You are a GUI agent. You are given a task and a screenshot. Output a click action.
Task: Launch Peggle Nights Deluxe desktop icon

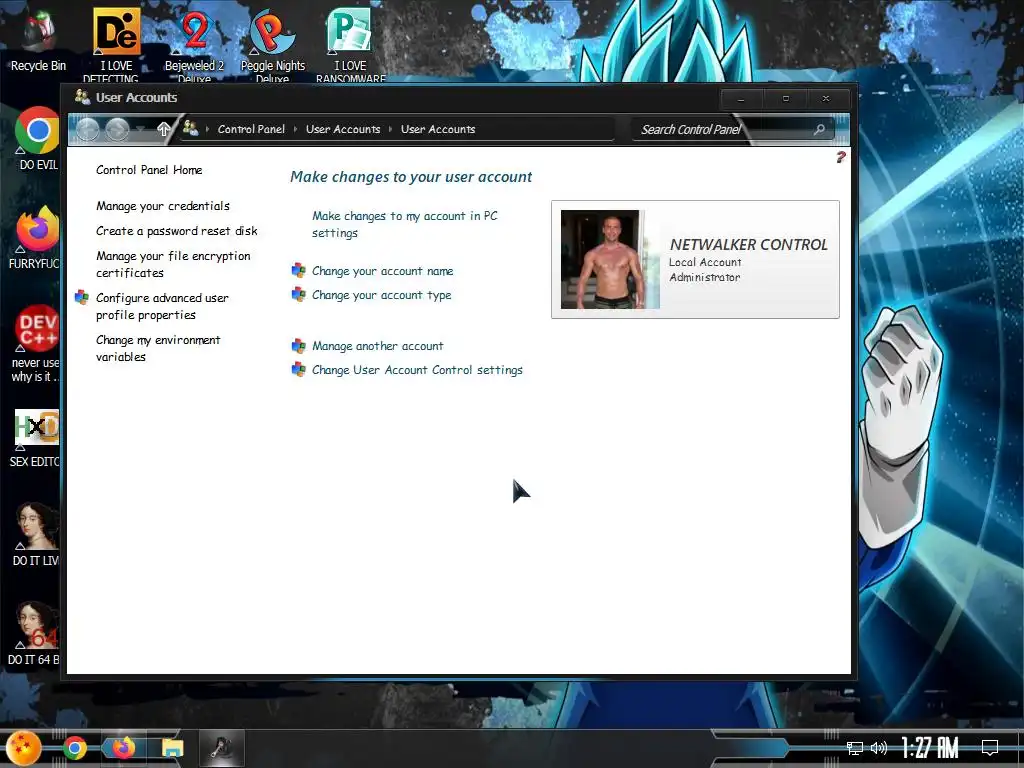(272, 44)
